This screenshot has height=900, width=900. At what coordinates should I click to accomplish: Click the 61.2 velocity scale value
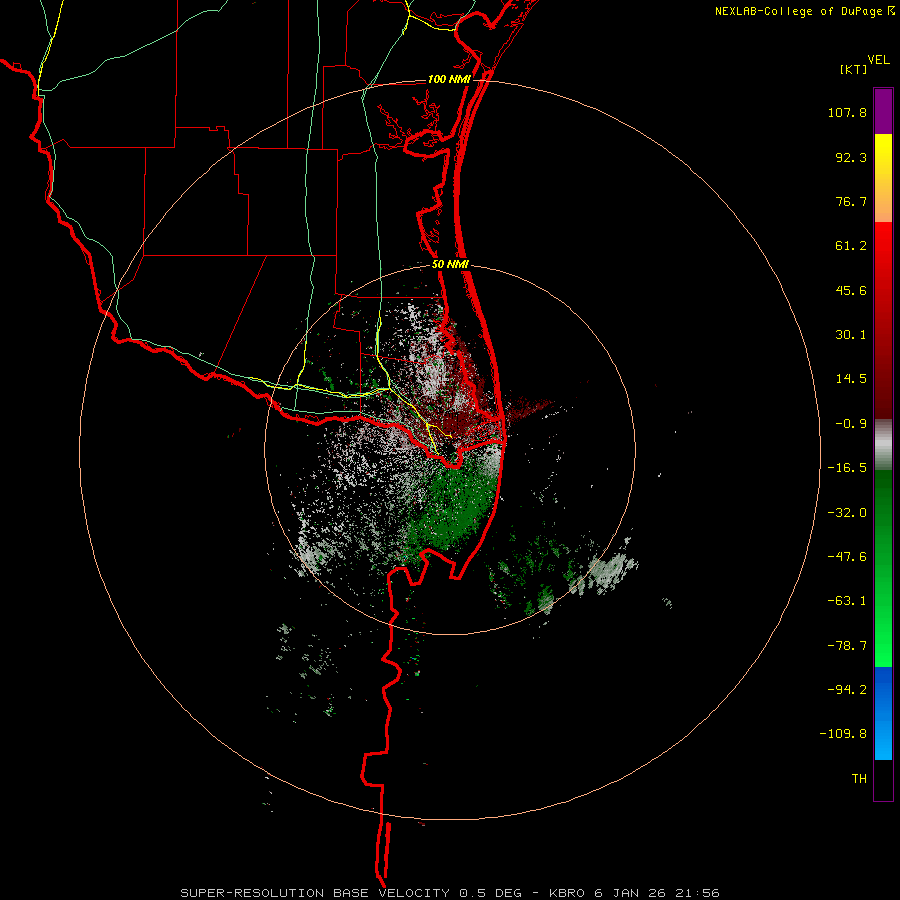(851, 246)
